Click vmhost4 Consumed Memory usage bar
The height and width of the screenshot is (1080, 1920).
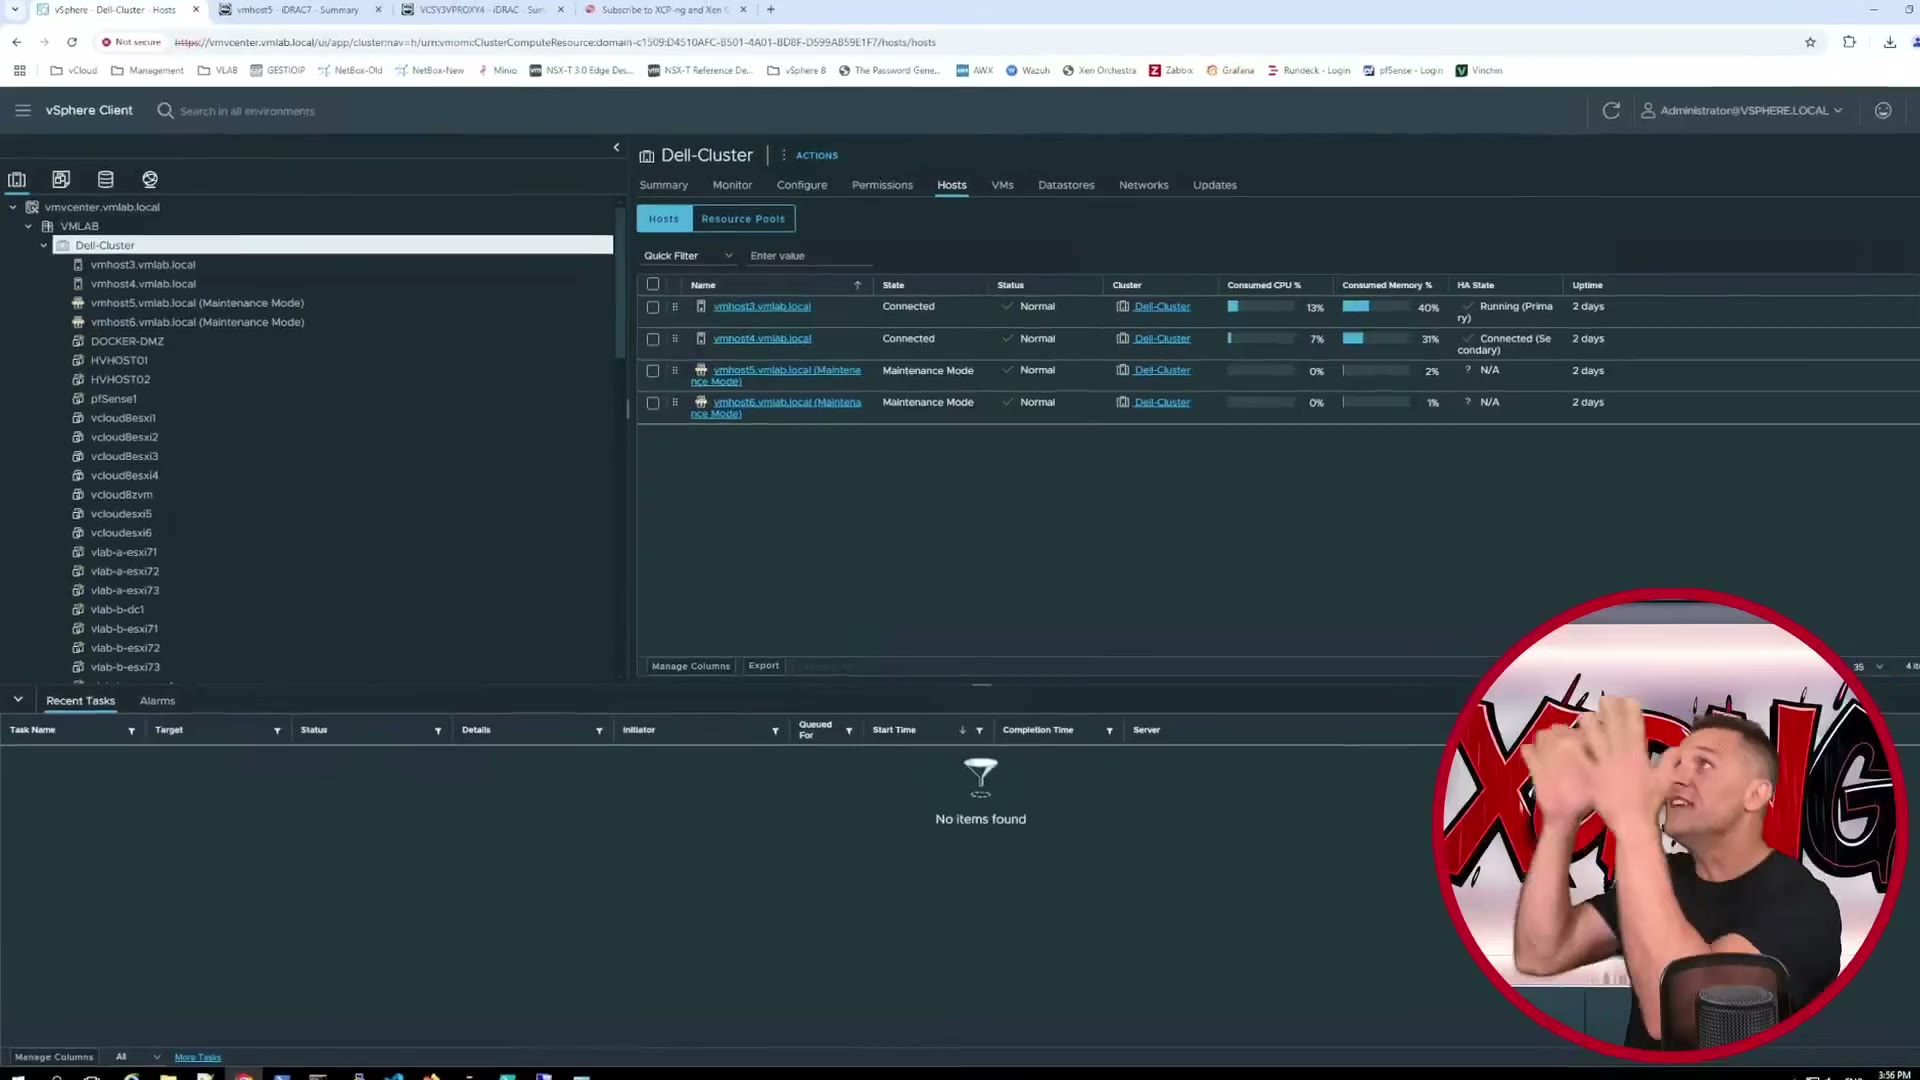(1376, 339)
